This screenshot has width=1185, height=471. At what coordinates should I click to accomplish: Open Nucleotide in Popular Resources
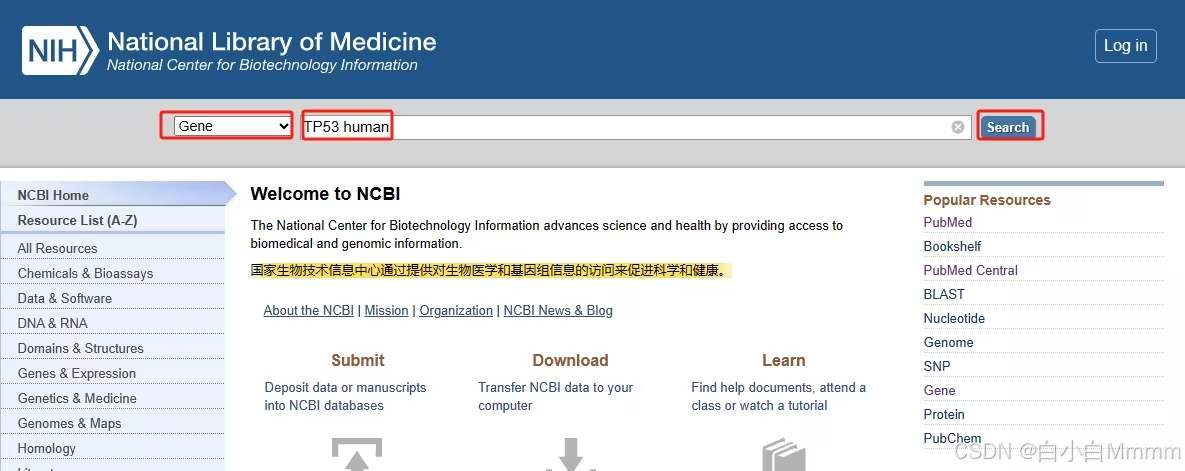click(954, 318)
